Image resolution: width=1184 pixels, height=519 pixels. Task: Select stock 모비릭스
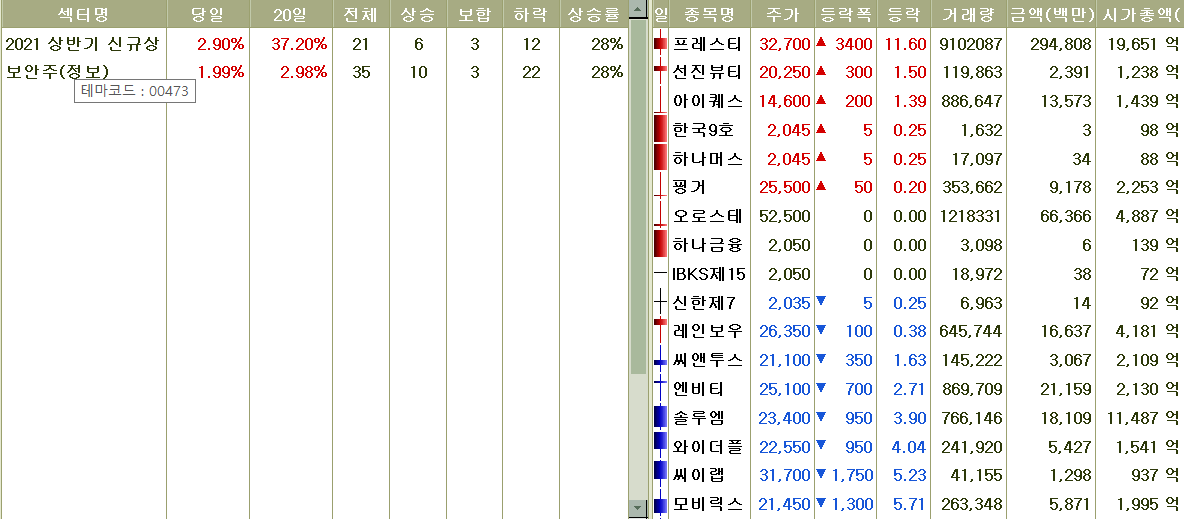(708, 504)
